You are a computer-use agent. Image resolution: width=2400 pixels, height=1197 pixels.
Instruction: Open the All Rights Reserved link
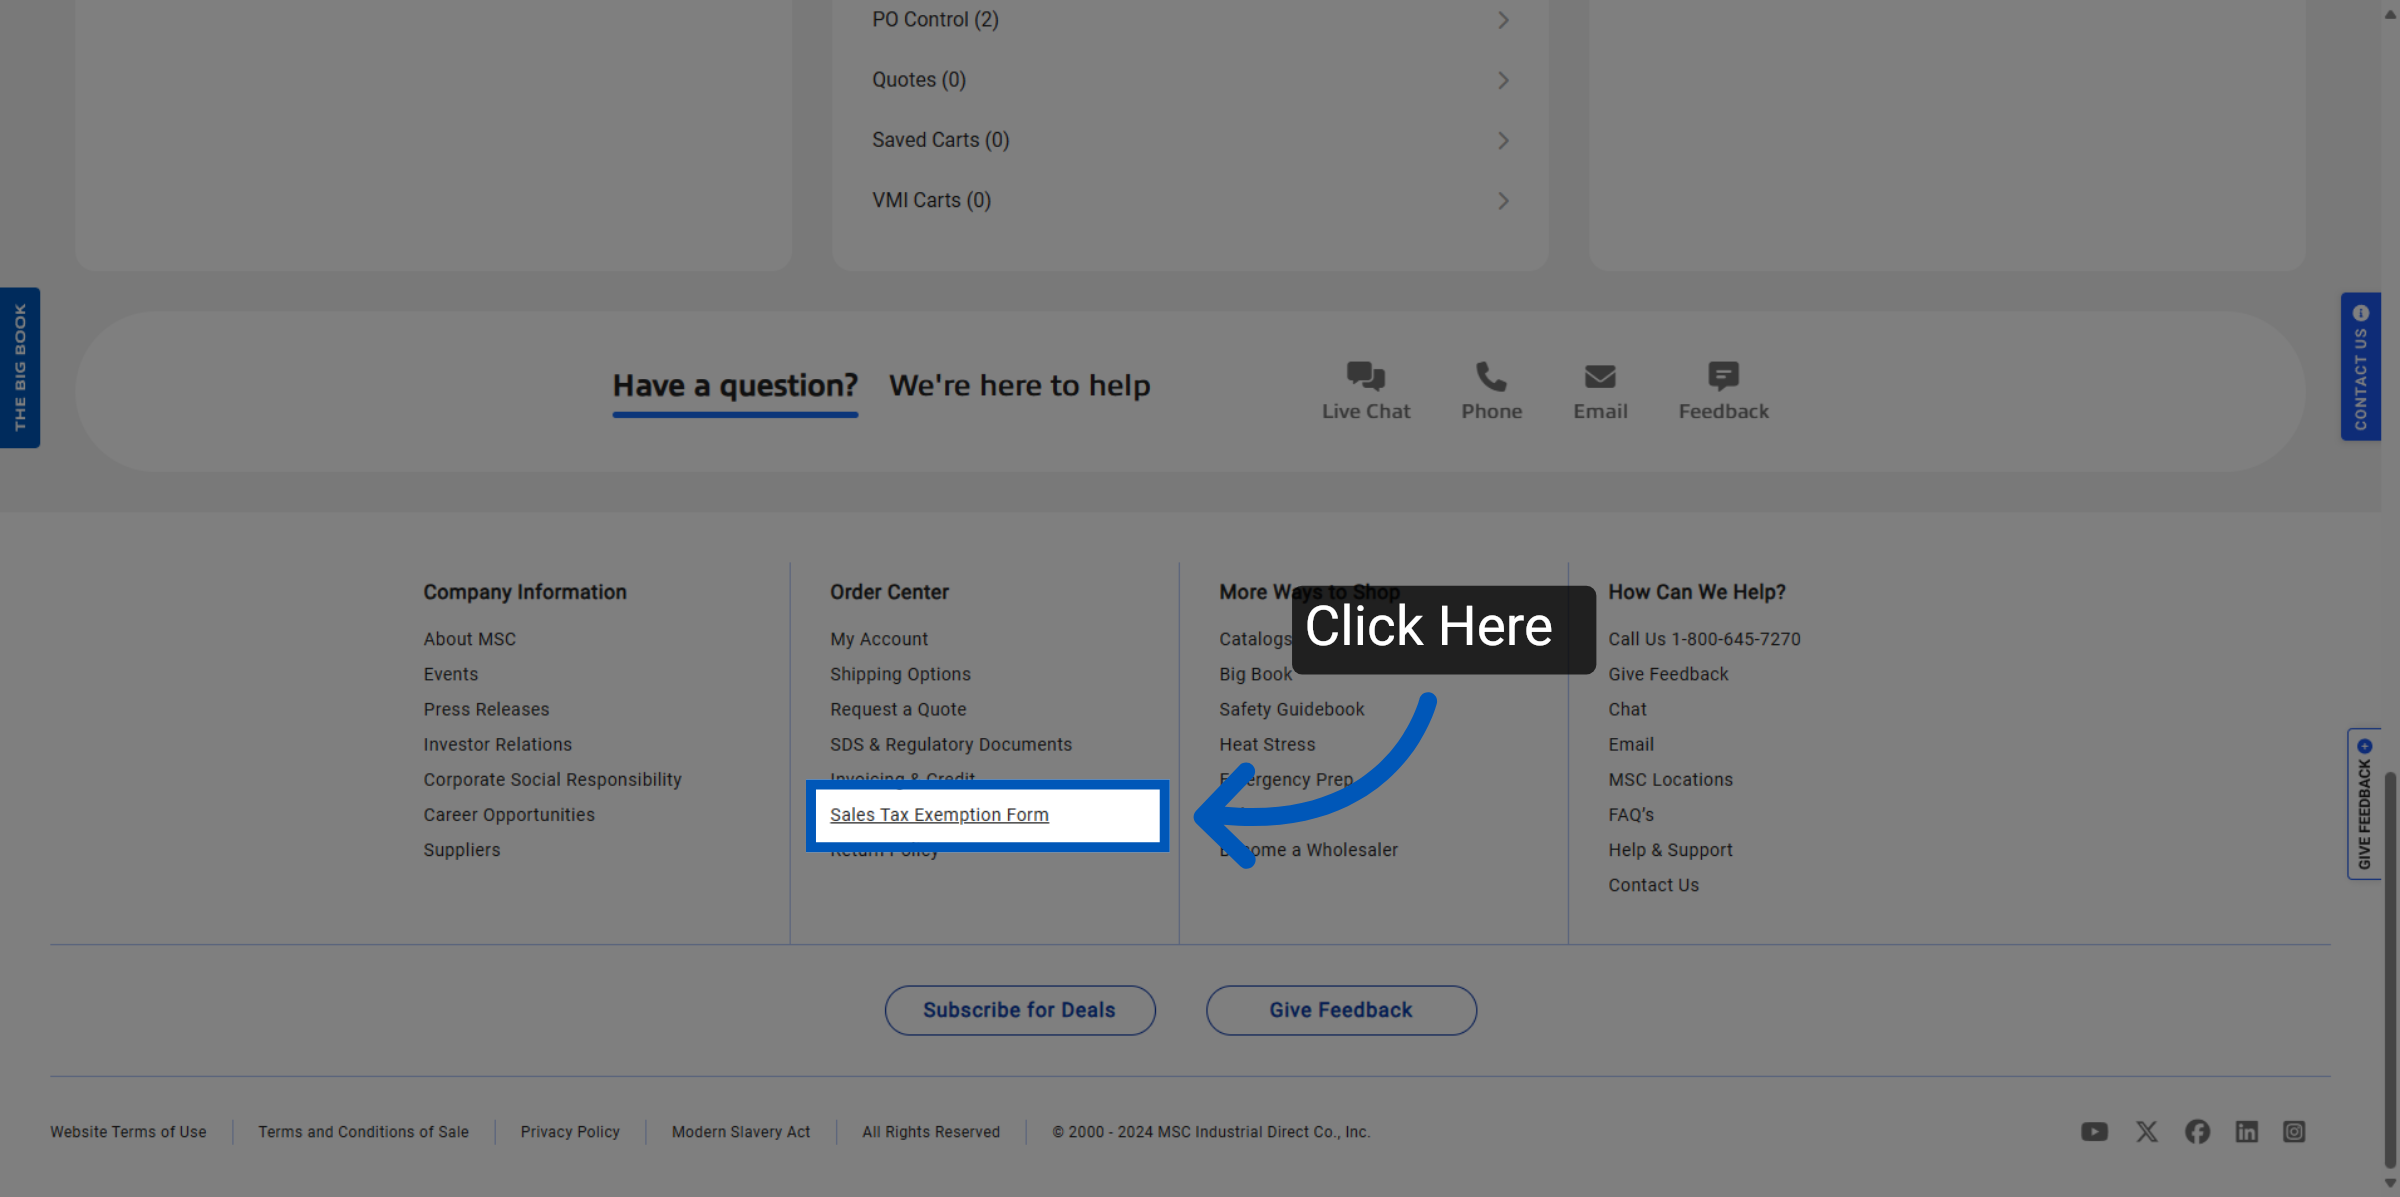931,1131
